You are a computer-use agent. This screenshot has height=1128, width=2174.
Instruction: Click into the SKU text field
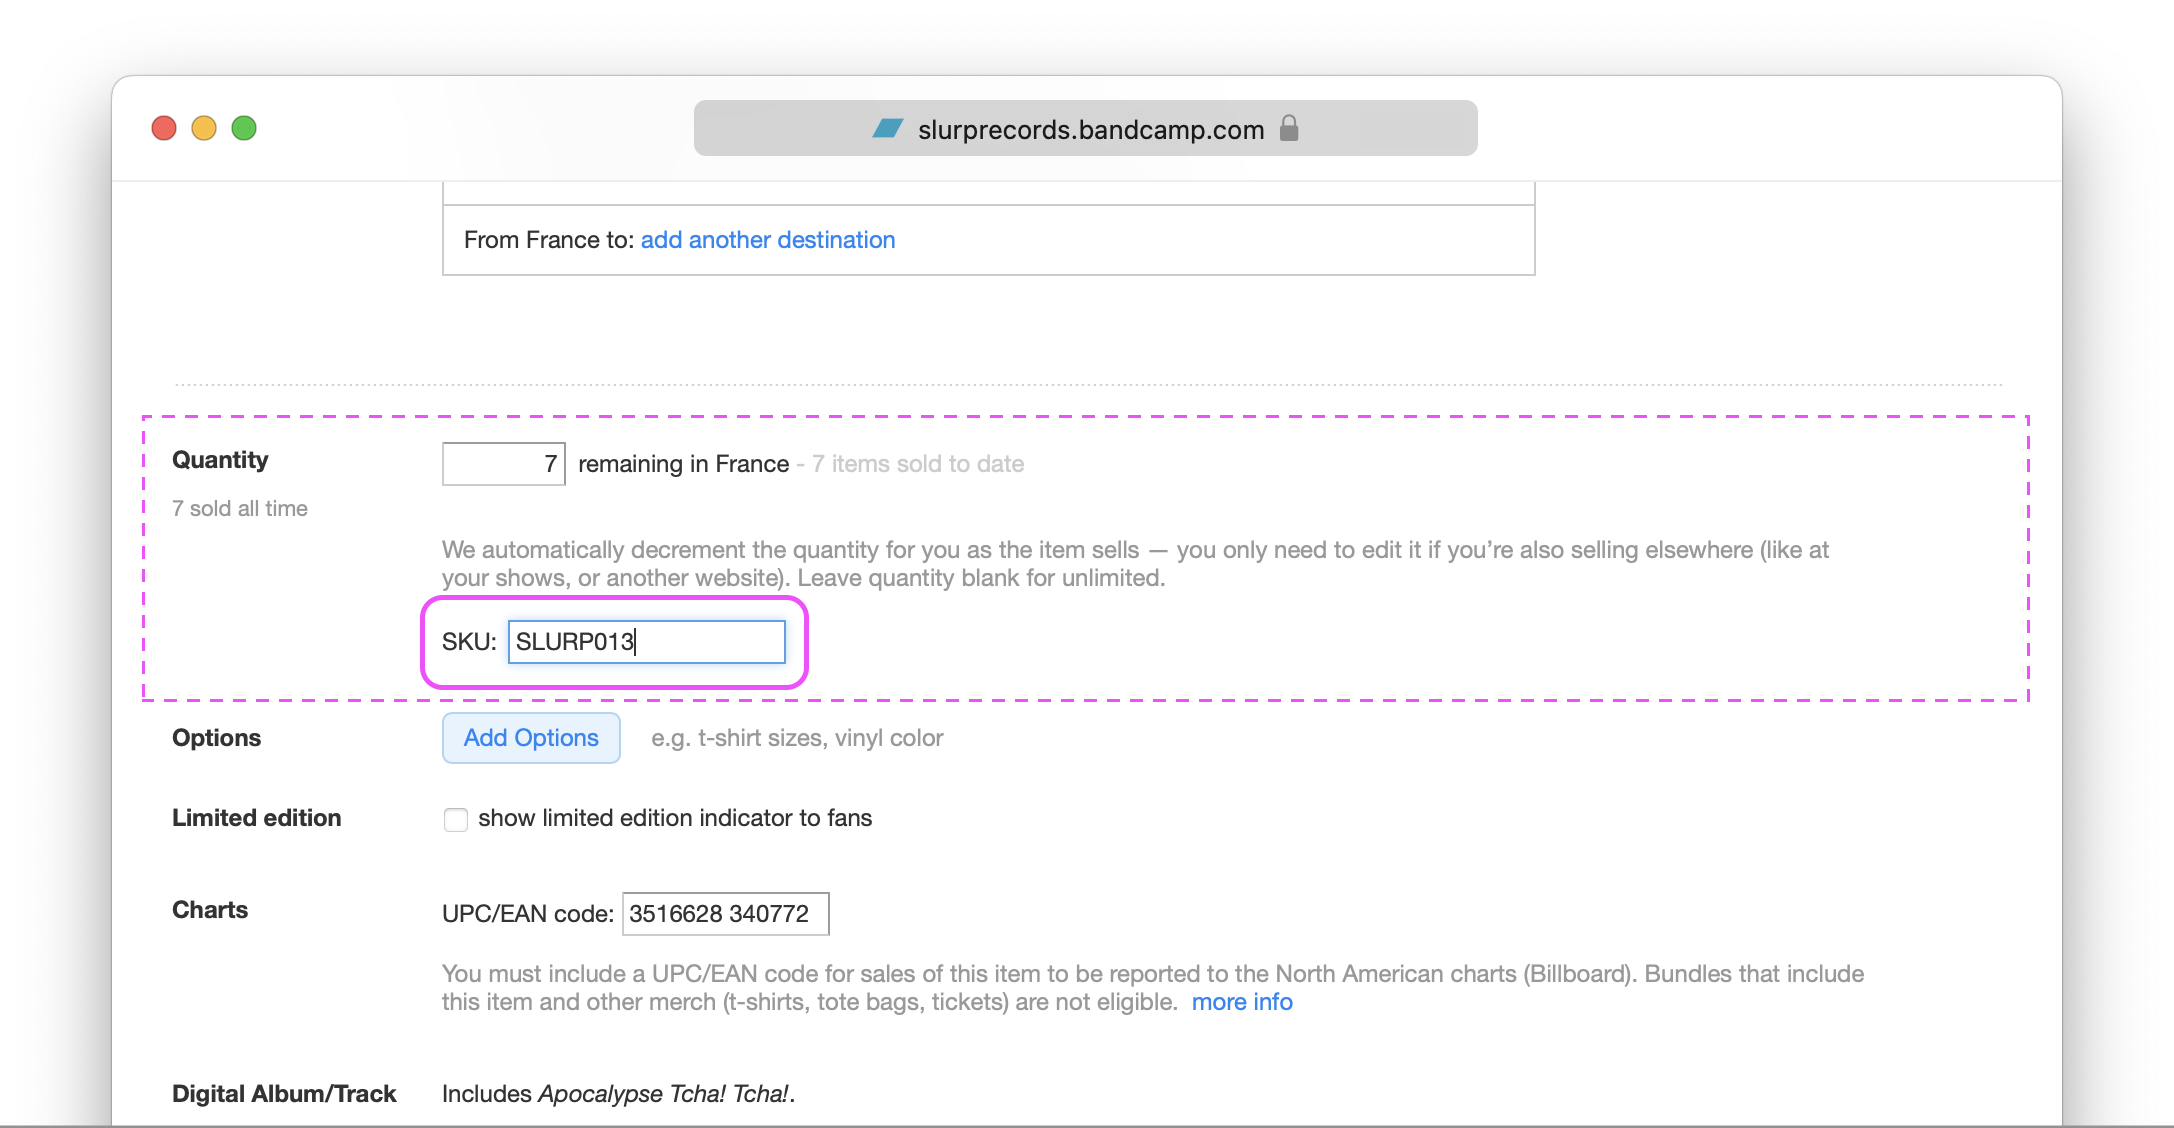[x=646, y=642]
